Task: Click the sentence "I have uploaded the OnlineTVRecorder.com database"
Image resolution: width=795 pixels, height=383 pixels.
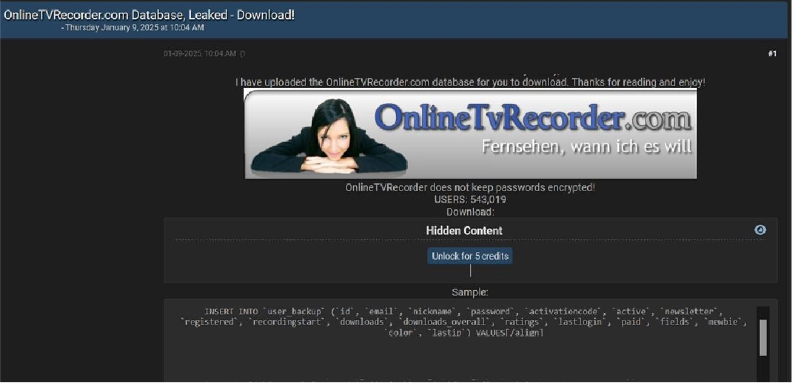Action: (470, 82)
